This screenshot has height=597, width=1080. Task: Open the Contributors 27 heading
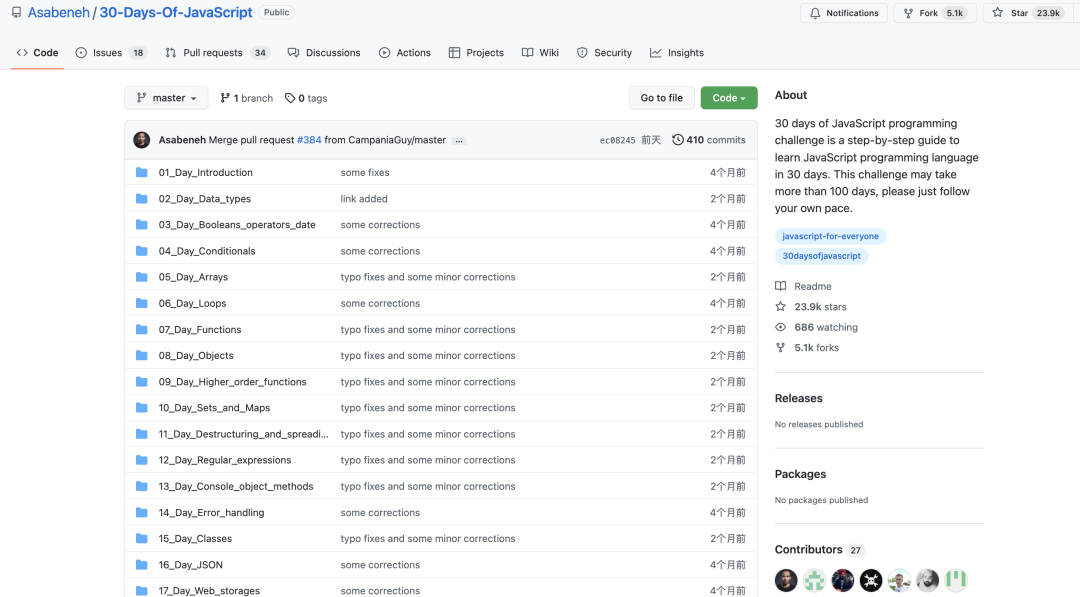click(x=818, y=549)
